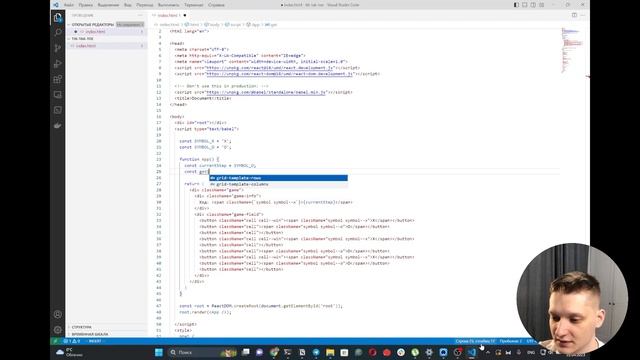Open Explorer panel ellipsis menu

click(x=140, y=15)
